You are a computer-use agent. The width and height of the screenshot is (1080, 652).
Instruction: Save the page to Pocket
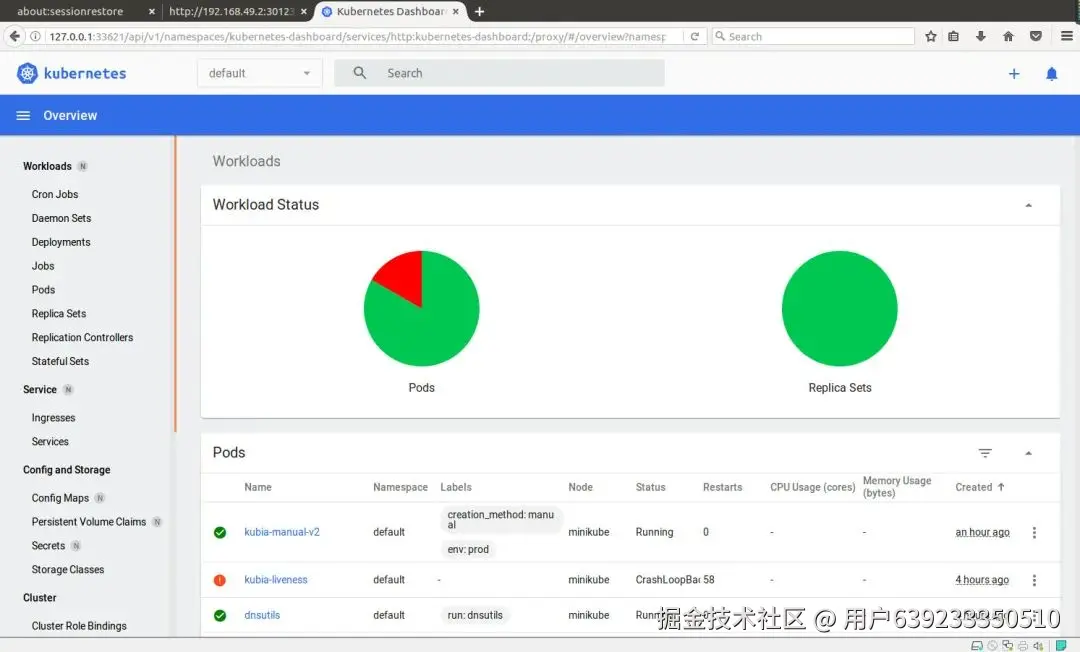click(1036, 36)
